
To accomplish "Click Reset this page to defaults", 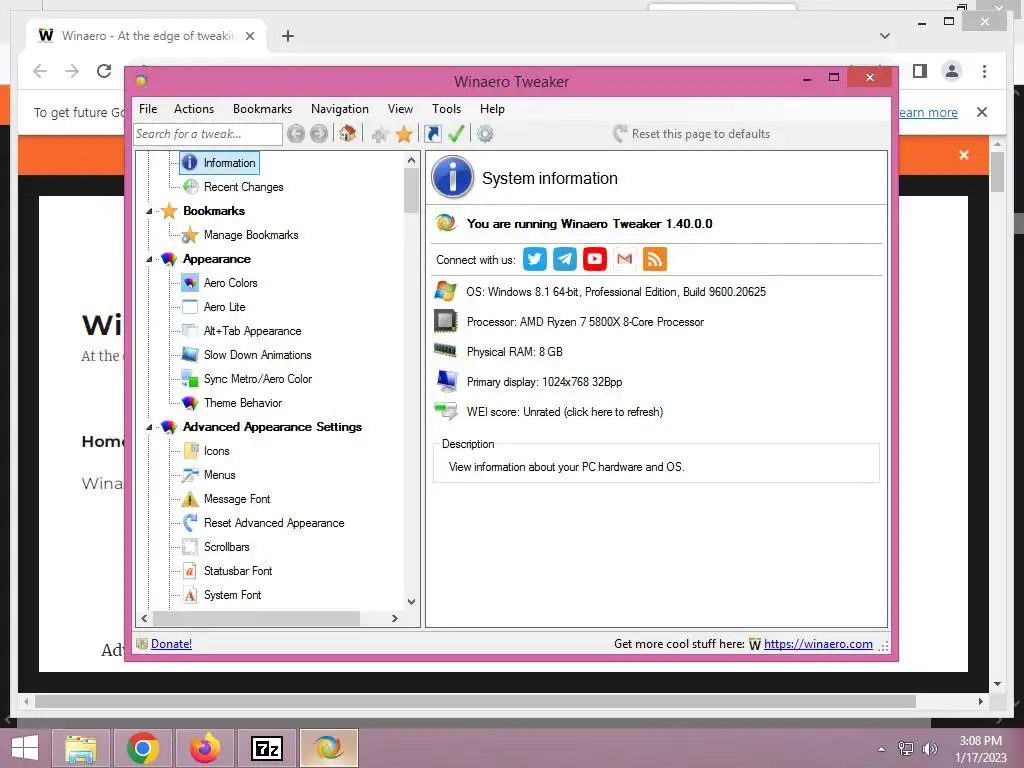I will [692, 134].
